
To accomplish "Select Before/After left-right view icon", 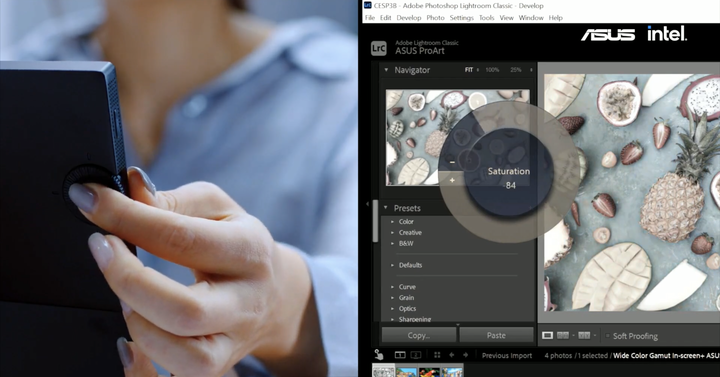I will tap(563, 336).
